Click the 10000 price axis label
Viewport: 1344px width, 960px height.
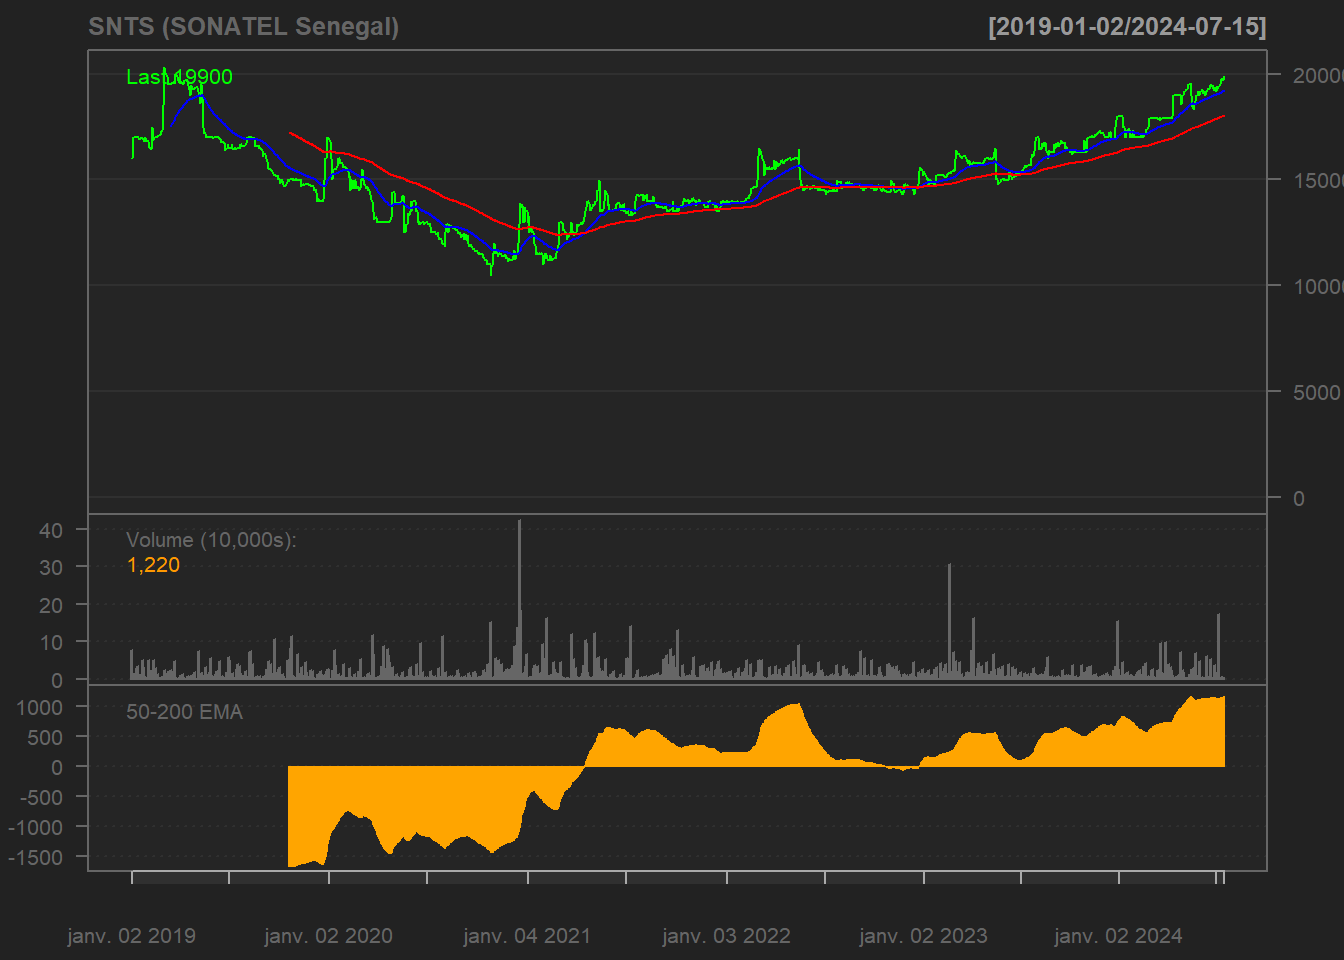coord(1317,287)
